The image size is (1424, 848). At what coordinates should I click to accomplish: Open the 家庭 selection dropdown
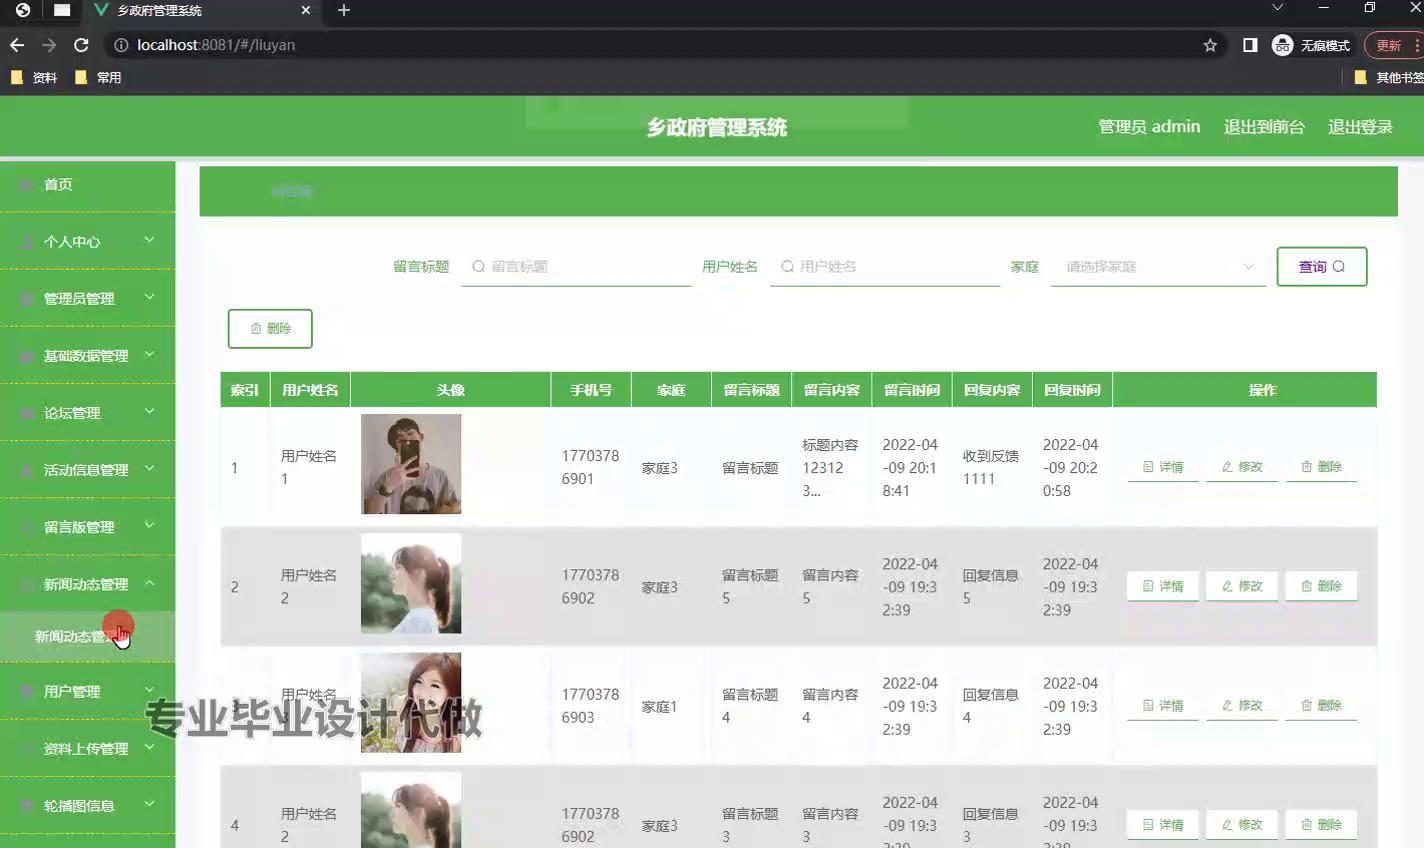(x=1158, y=267)
